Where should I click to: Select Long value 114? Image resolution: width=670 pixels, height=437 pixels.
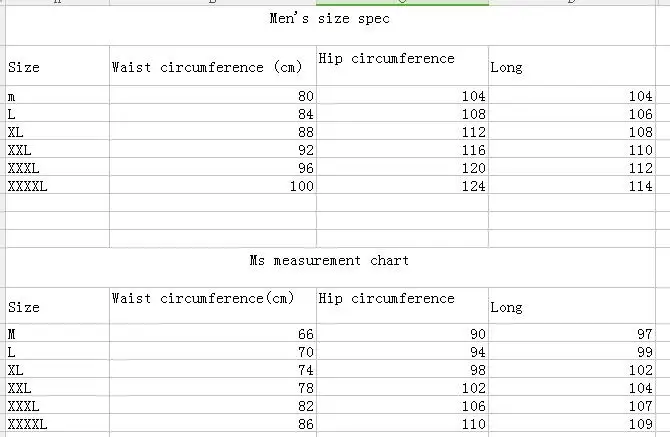coord(572,185)
